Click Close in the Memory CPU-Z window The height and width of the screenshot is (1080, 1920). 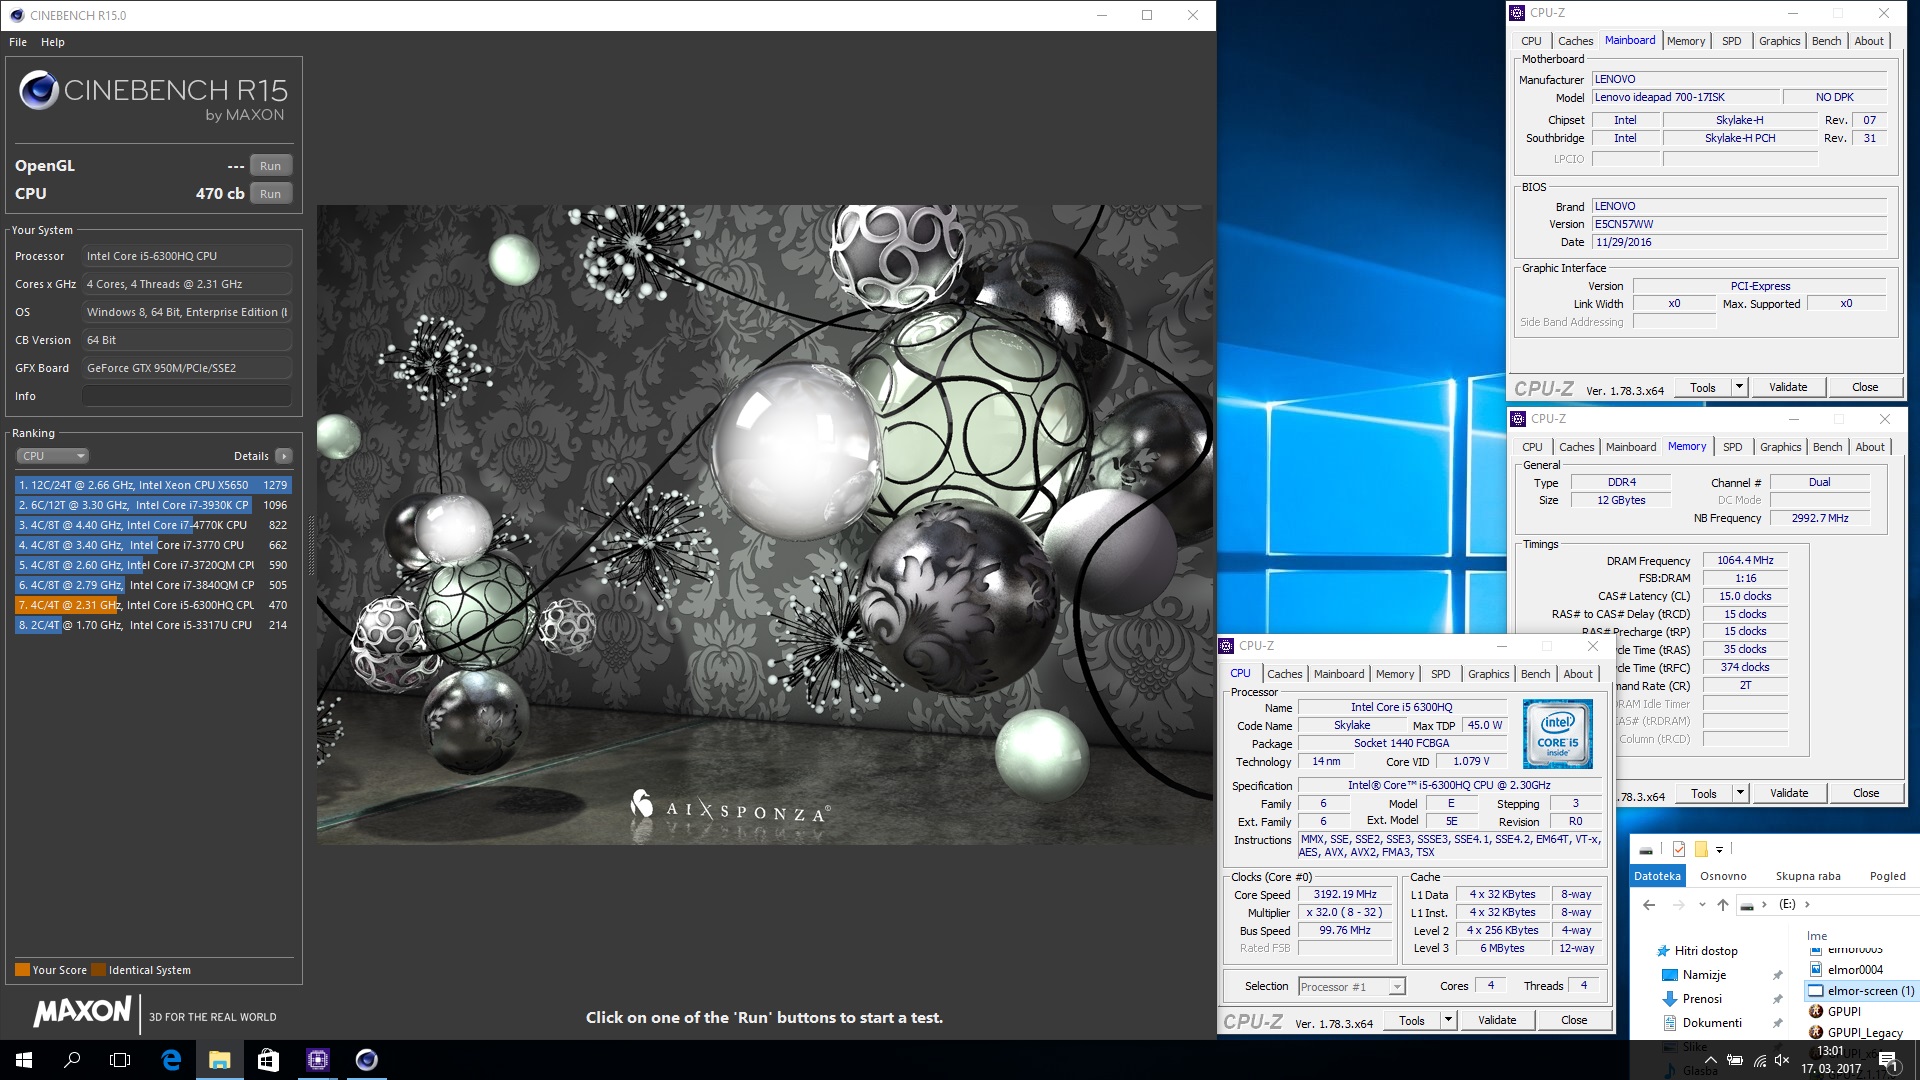1865,793
